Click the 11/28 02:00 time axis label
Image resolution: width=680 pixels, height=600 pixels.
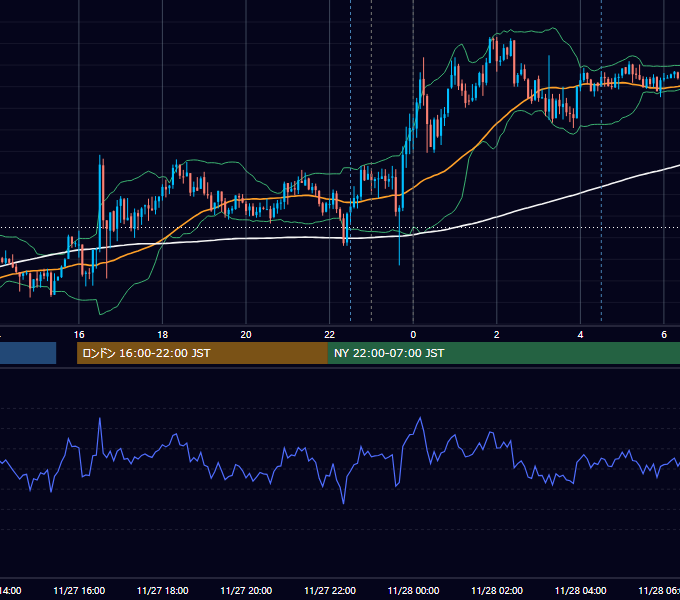pos(497,590)
